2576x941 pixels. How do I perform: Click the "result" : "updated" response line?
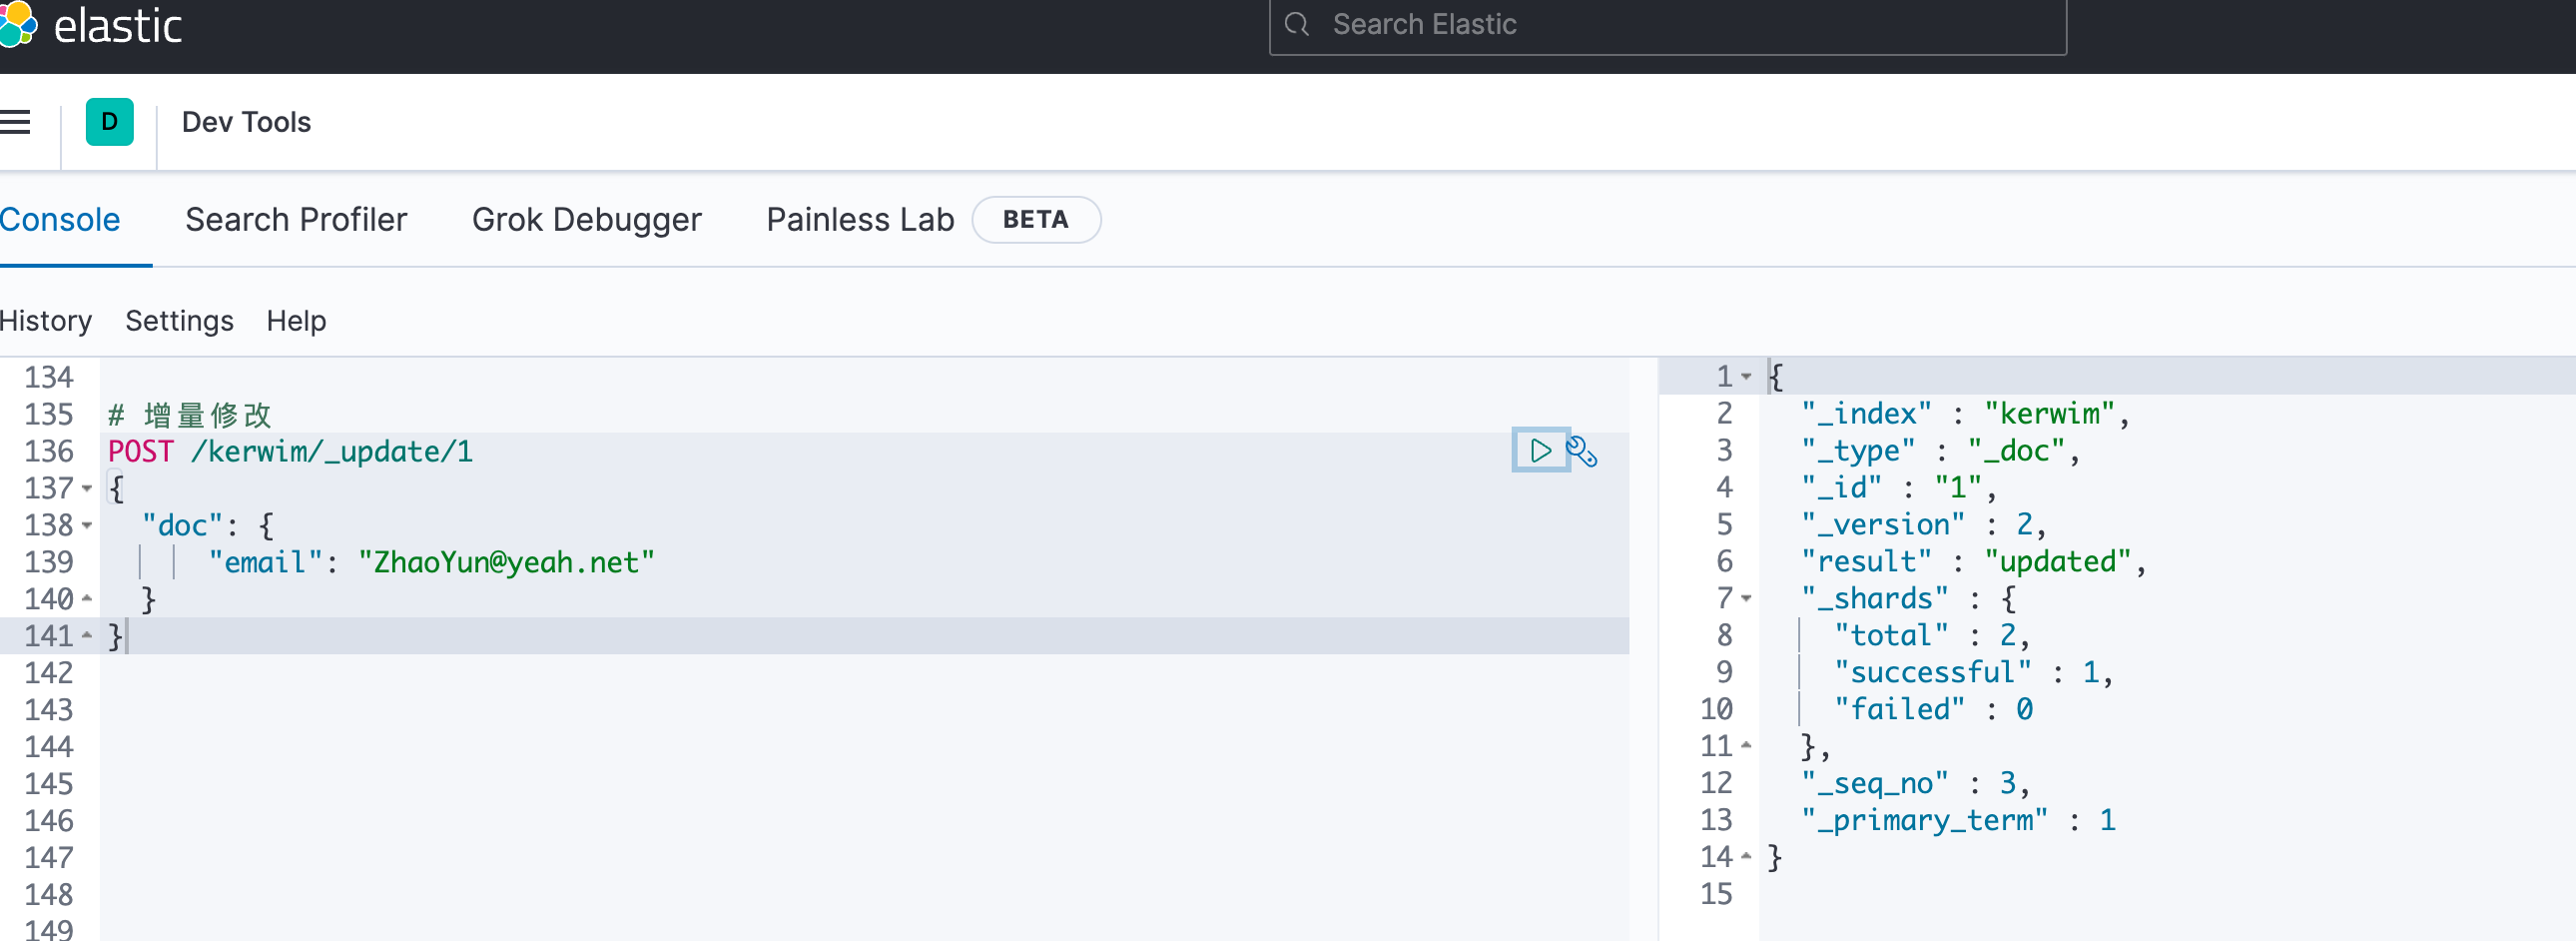[1973, 561]
